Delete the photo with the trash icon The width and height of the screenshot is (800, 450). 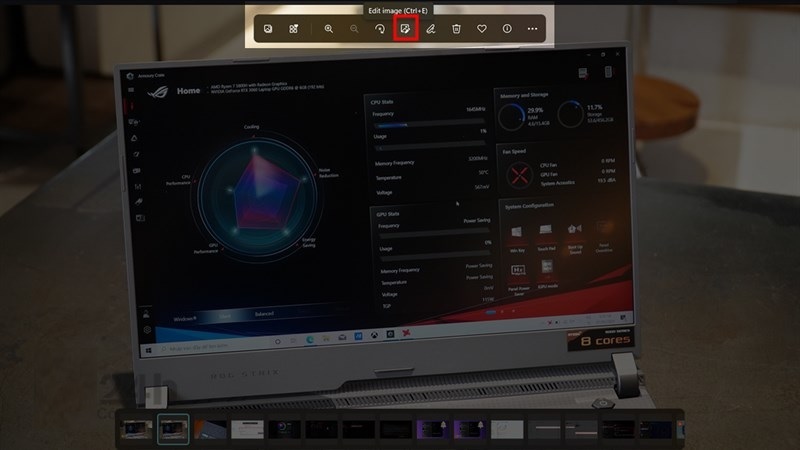456,29
